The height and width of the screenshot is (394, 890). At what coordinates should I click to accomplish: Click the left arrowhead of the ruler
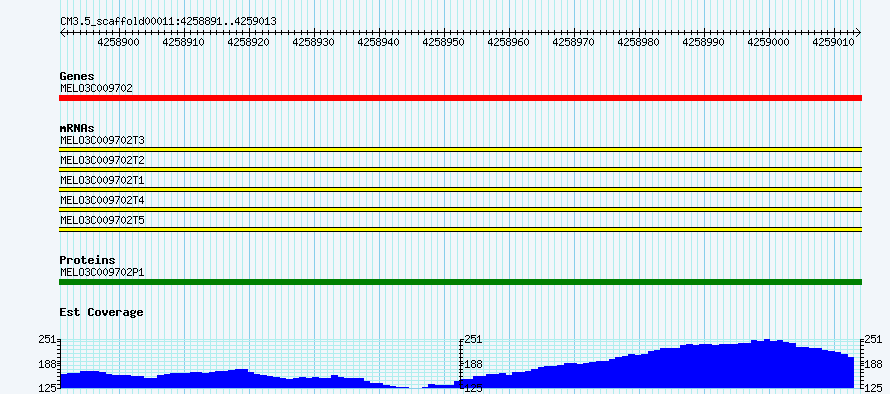[x=62, y=32]
